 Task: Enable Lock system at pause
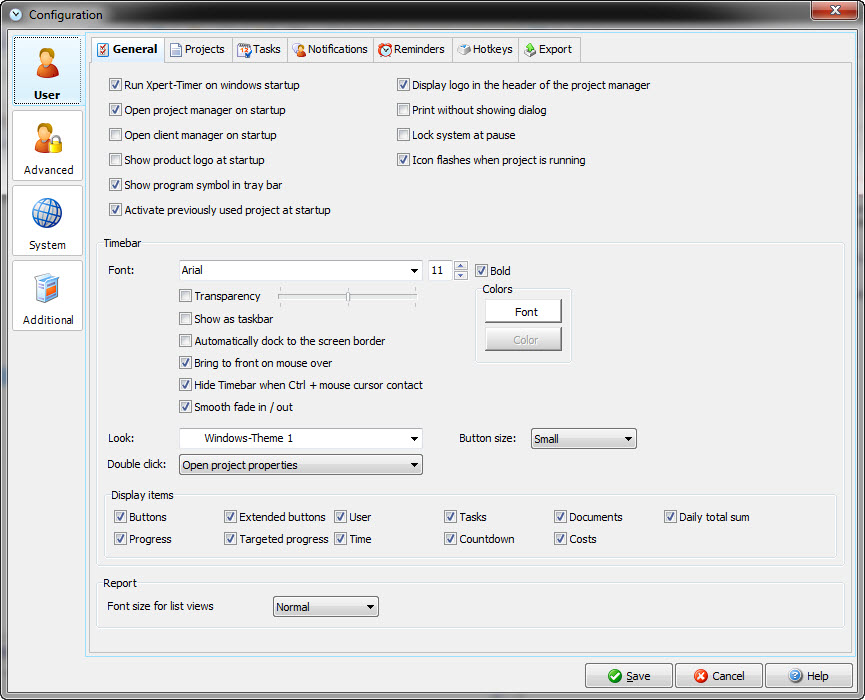point(403,135)
